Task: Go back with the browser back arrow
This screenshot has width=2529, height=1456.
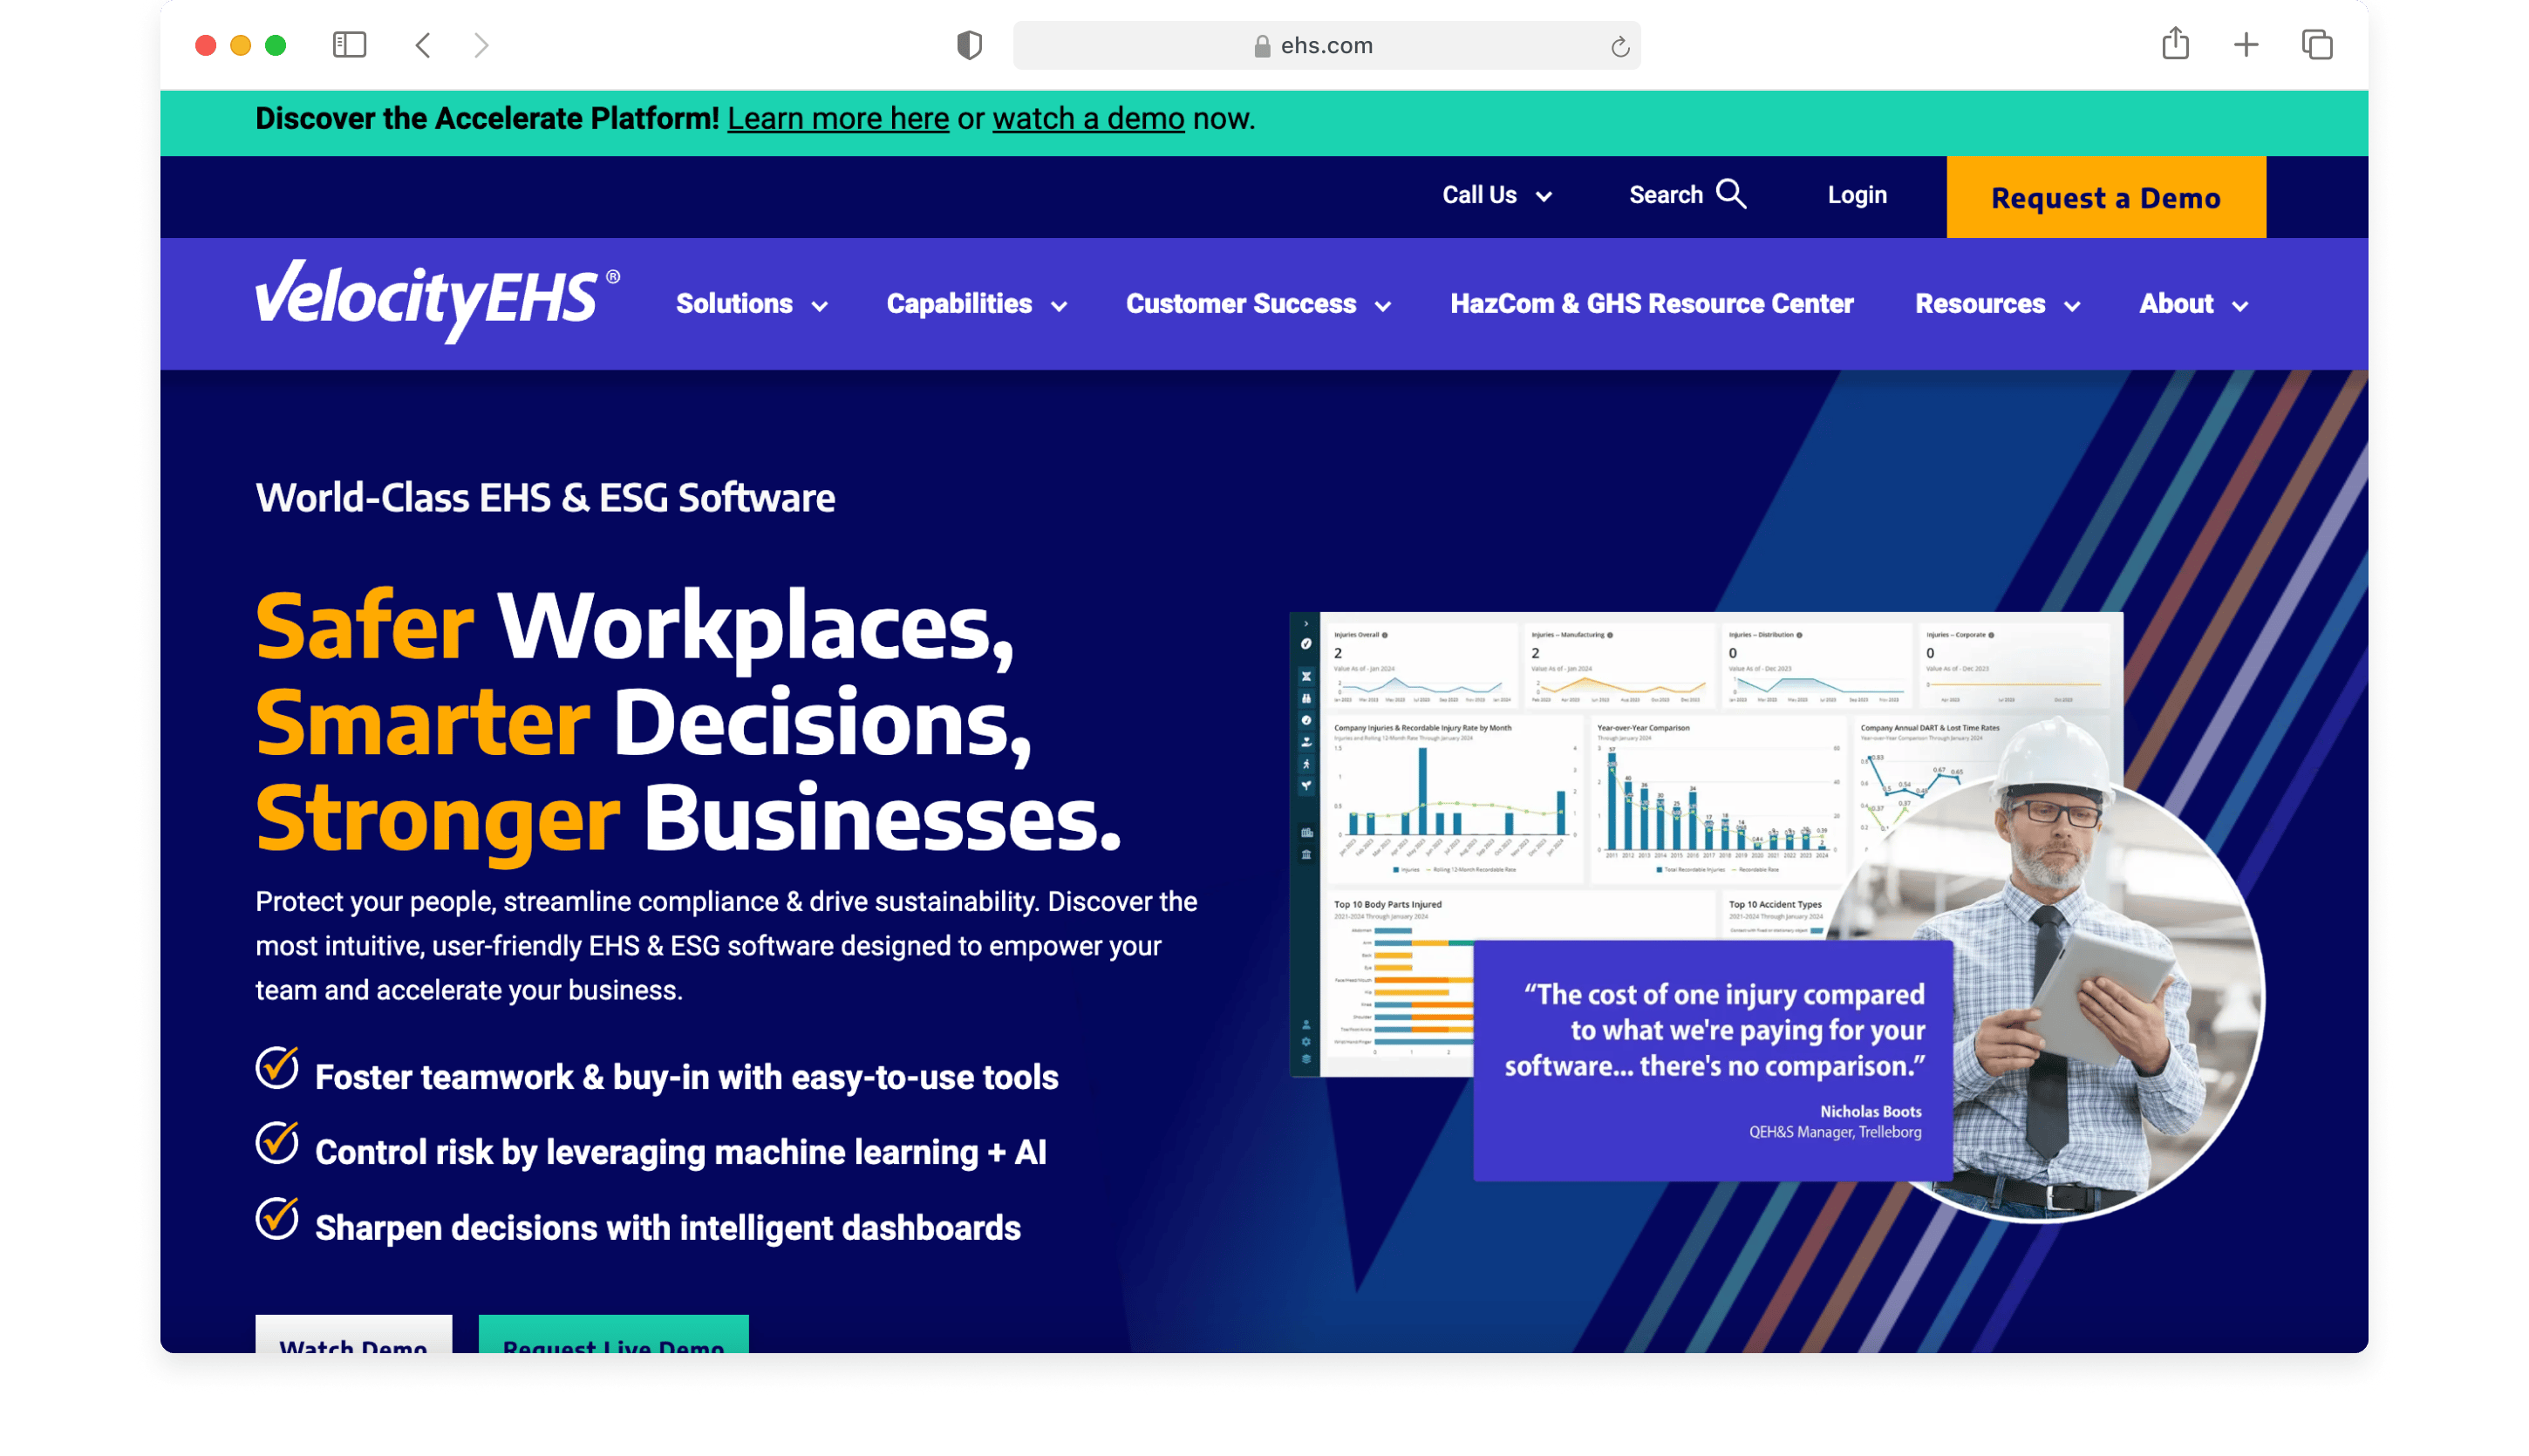Action: pos(423,45)
